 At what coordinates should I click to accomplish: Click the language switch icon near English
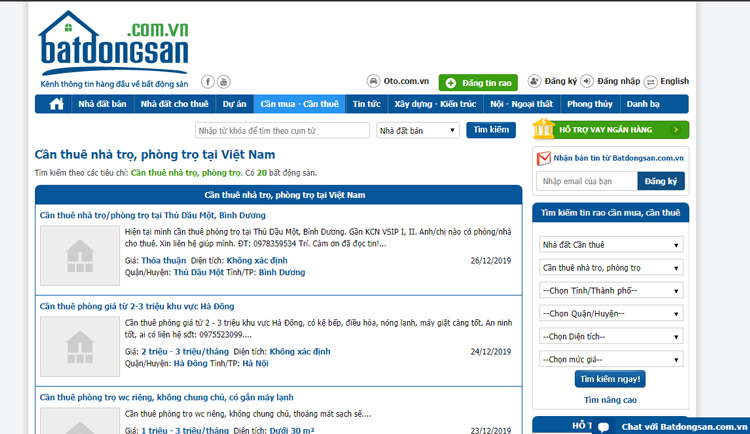[x=651, y=82]
